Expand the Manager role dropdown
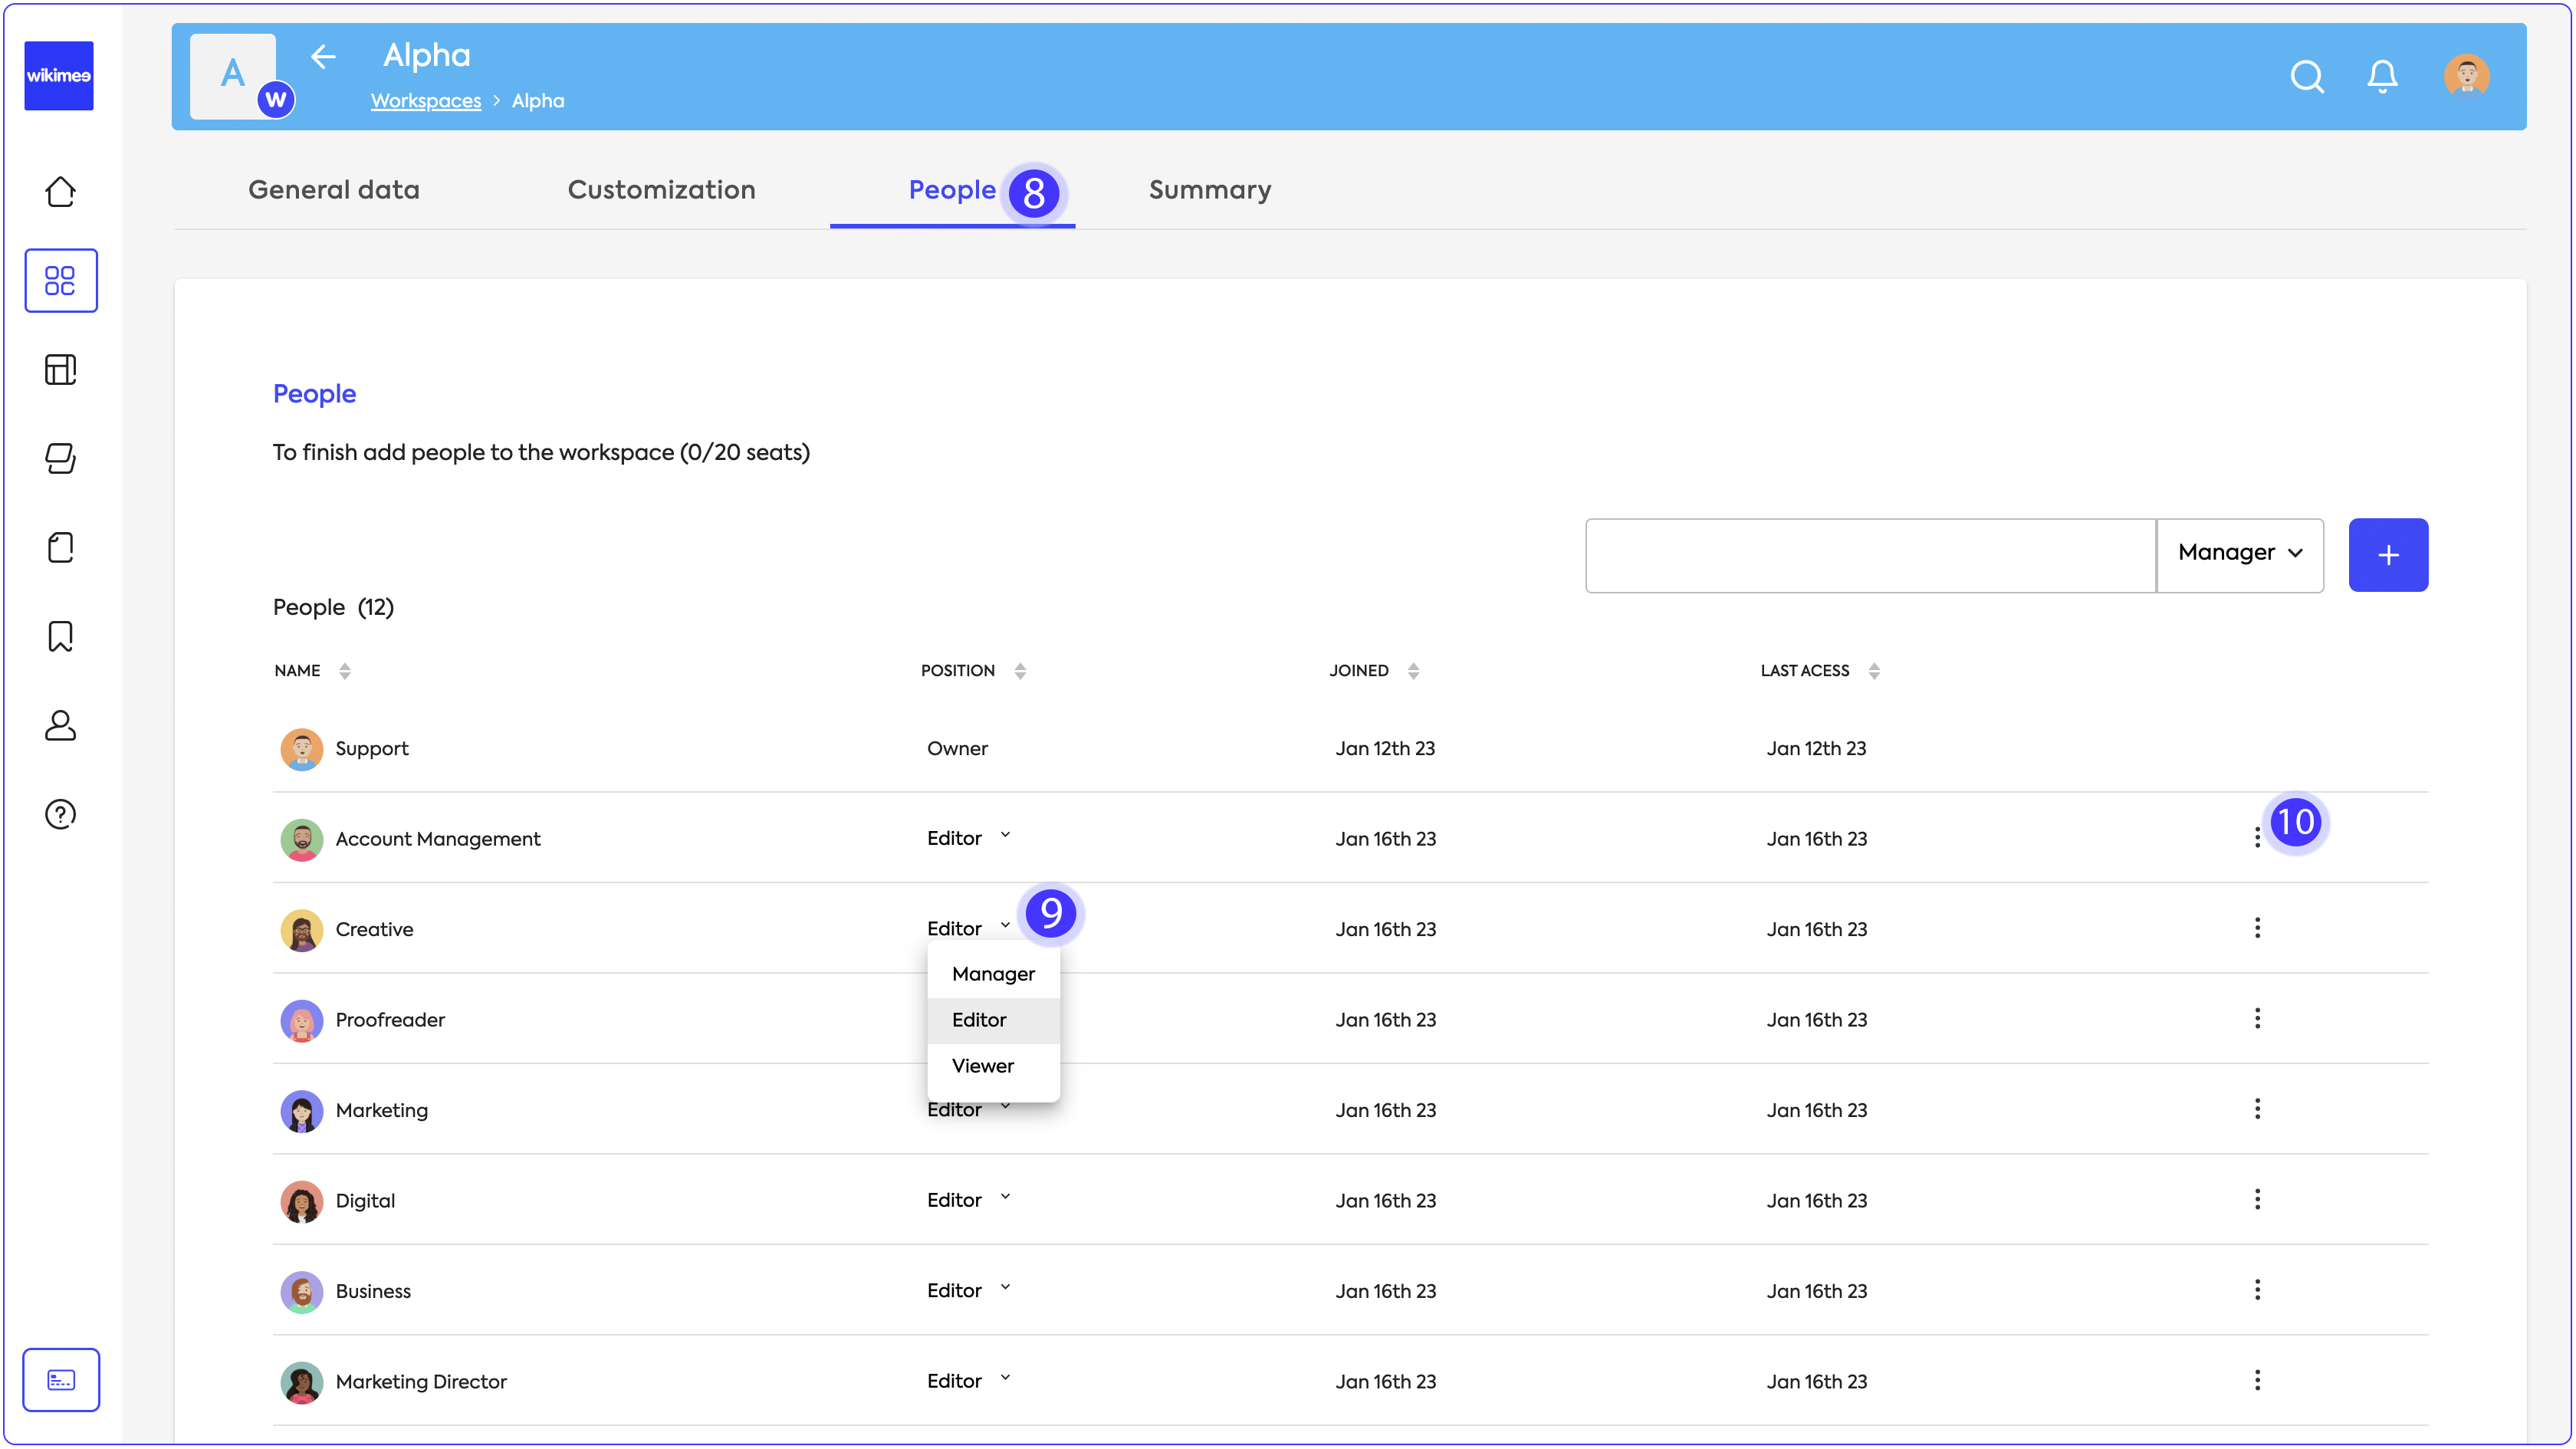 (2239, 553)
